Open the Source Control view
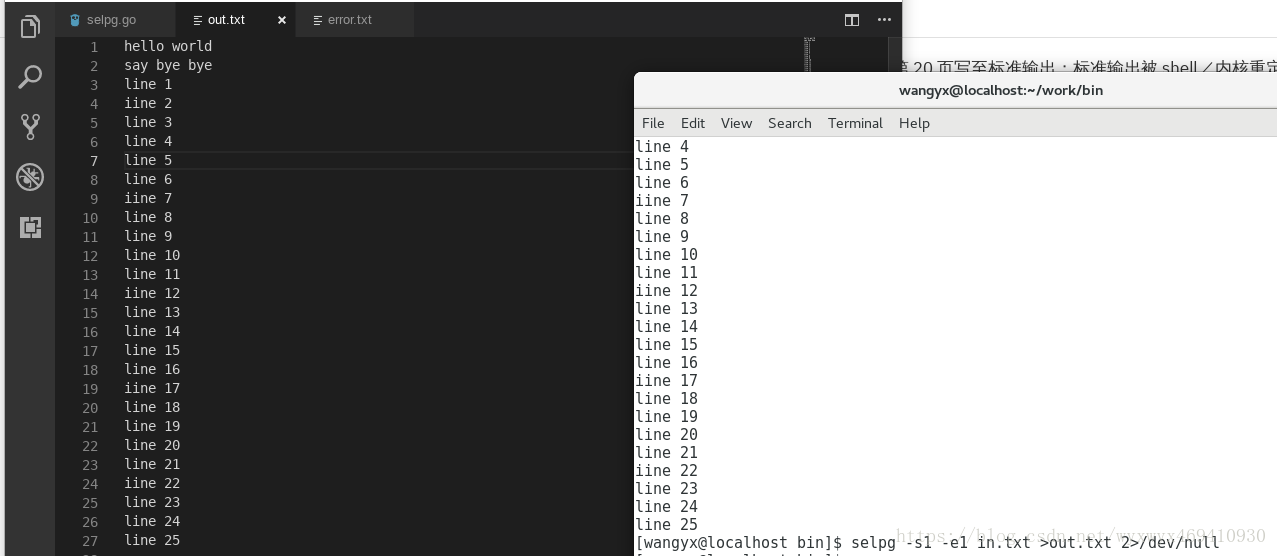Image resolution: width=1277 pixels, height=556 pixels. (x=30, y=127)
